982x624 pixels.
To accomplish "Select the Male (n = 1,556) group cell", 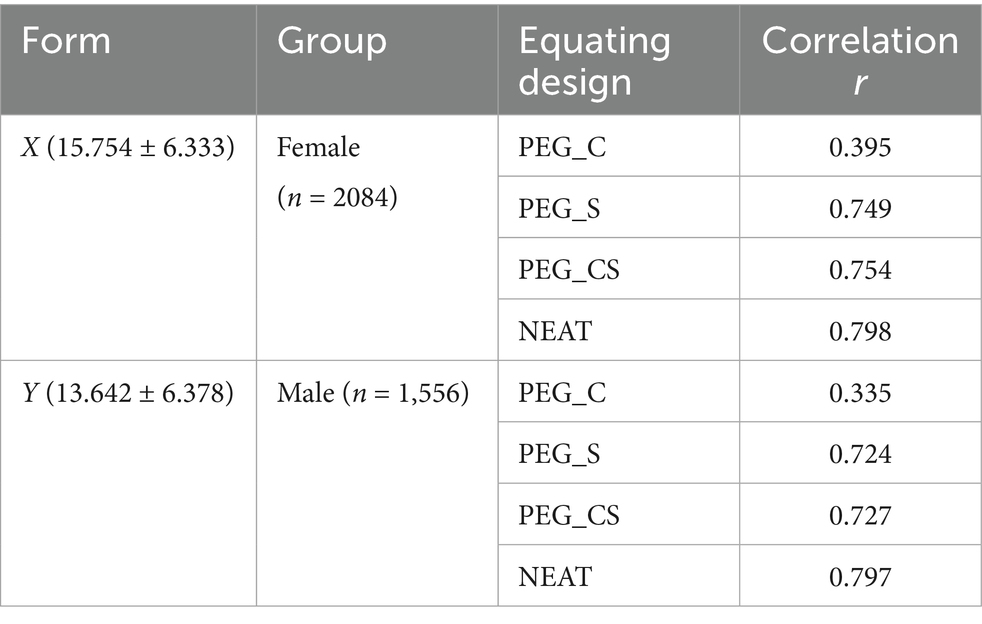I will point(373,393).
